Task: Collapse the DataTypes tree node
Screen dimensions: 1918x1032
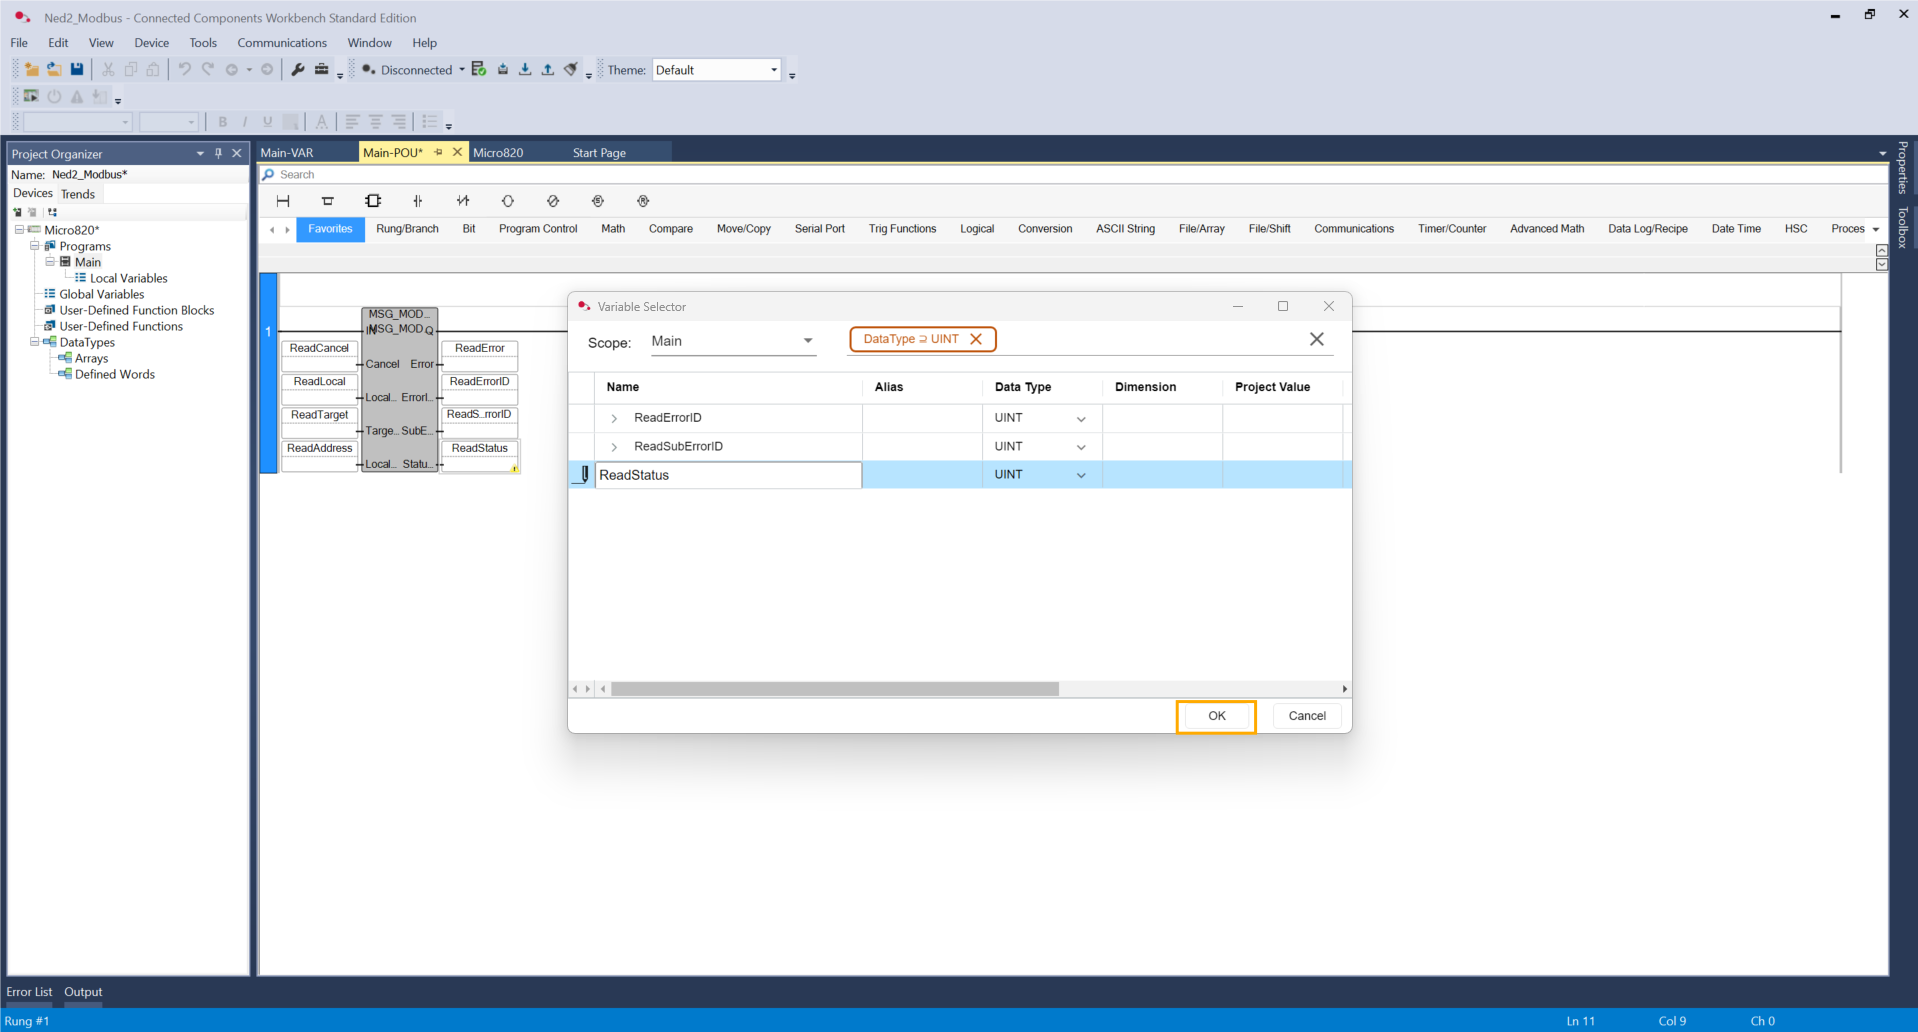Action: pos(35,342)
